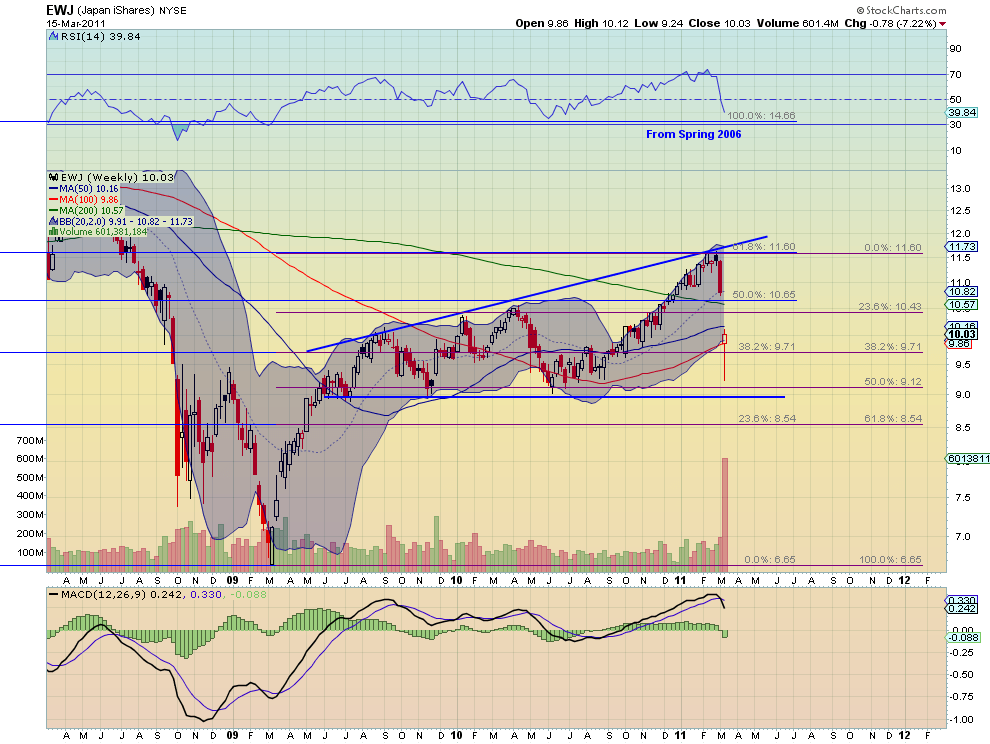
Task: Click the 700M volume axis label
Action: click(30, 440)
